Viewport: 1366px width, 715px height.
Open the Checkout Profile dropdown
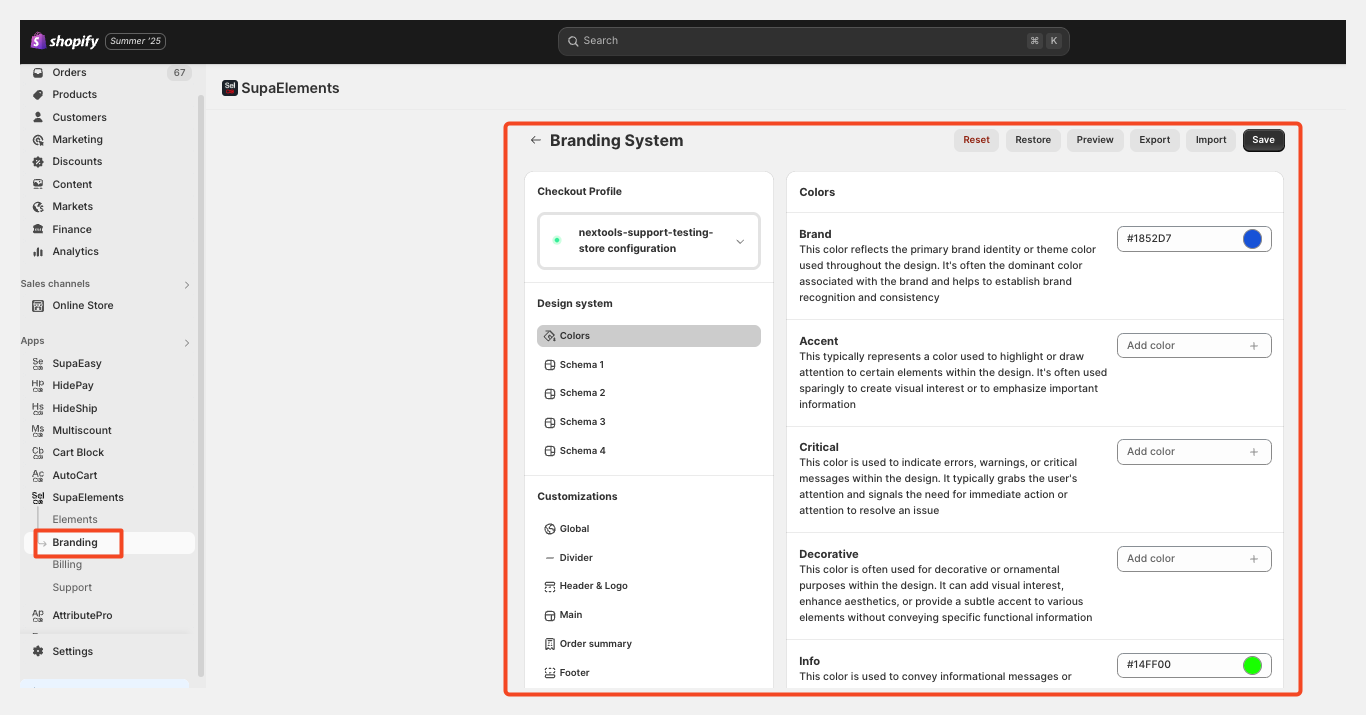point(649,241)
